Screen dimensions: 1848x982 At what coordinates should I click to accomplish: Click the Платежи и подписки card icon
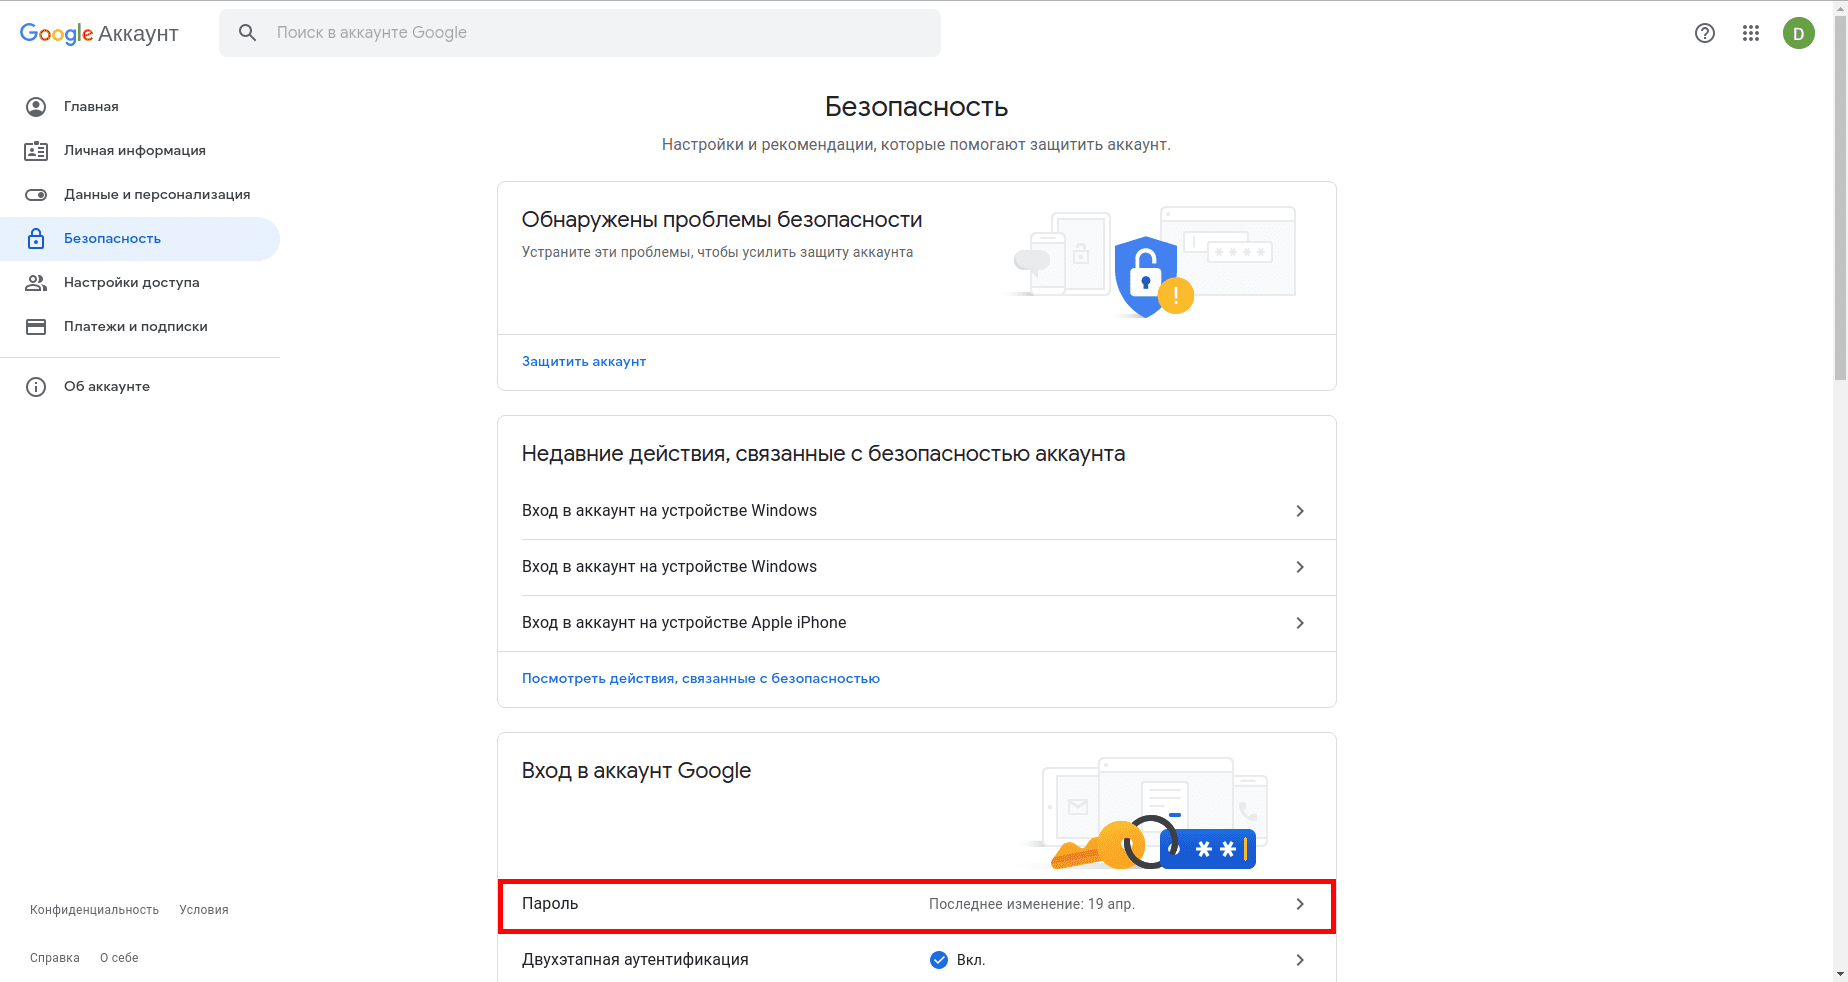36,327
